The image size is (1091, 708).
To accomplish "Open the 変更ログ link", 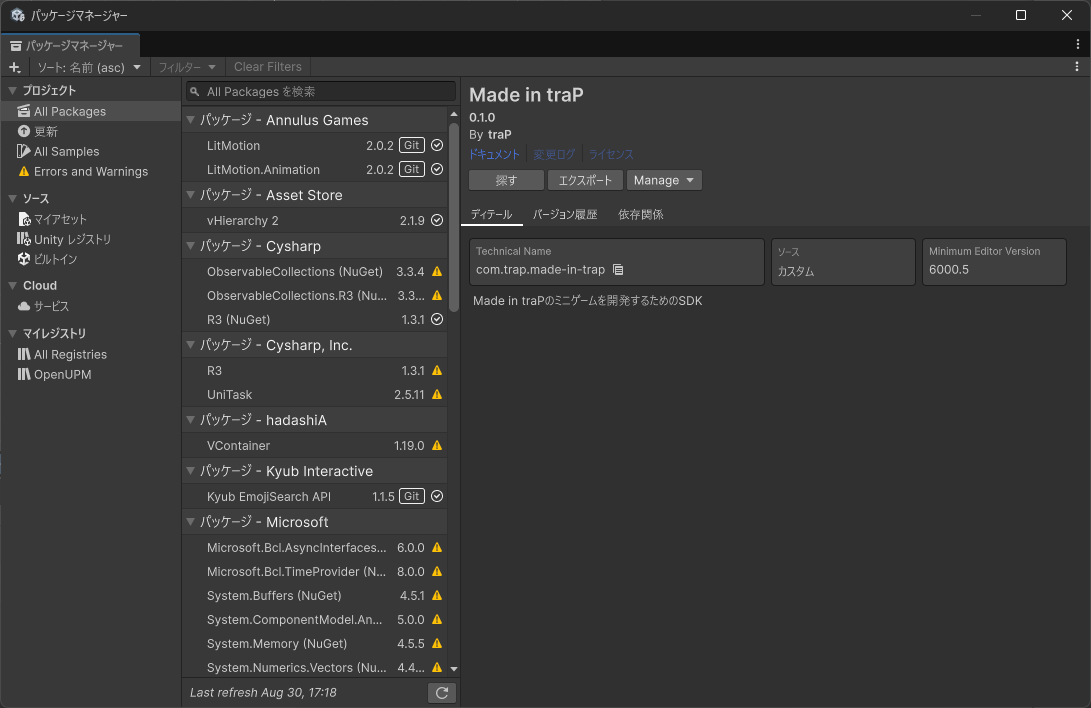I will (554, 154).
